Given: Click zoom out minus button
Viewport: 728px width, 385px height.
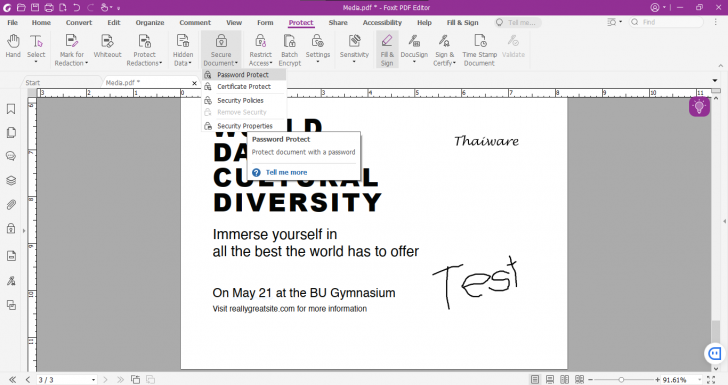Looking at the screenshot, I should (x=591, y=380).
